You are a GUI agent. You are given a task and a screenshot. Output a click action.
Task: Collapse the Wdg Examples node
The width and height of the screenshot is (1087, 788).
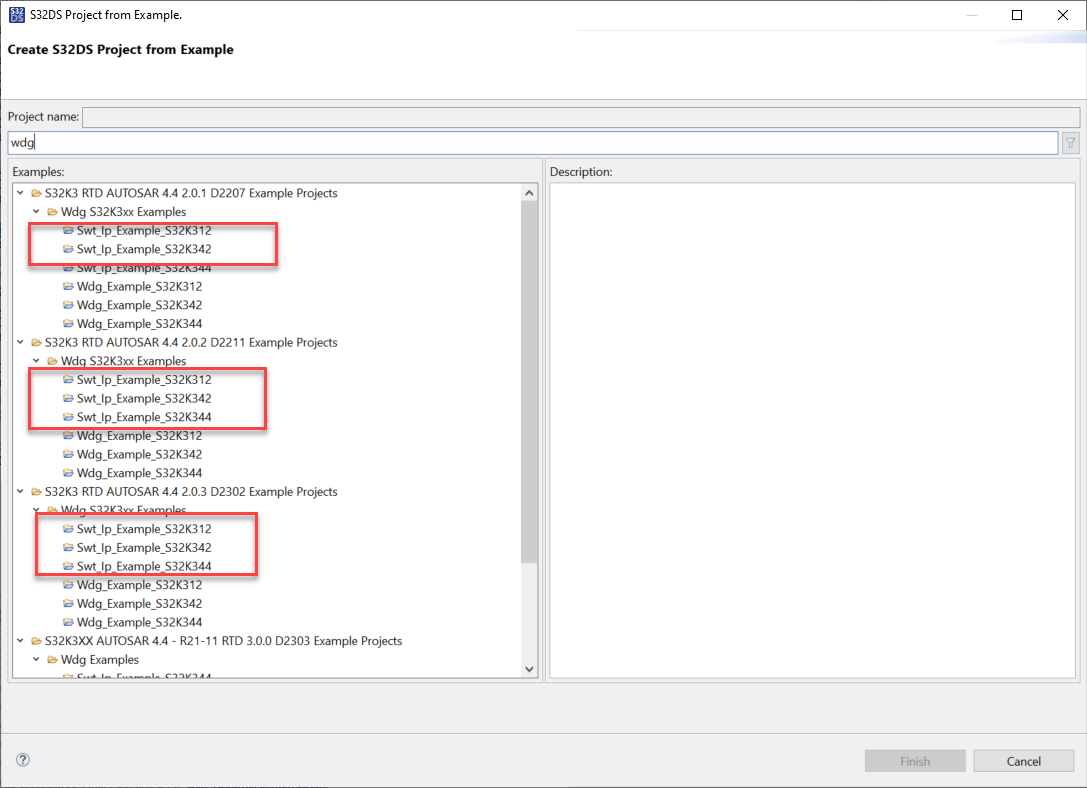[36, 660]
